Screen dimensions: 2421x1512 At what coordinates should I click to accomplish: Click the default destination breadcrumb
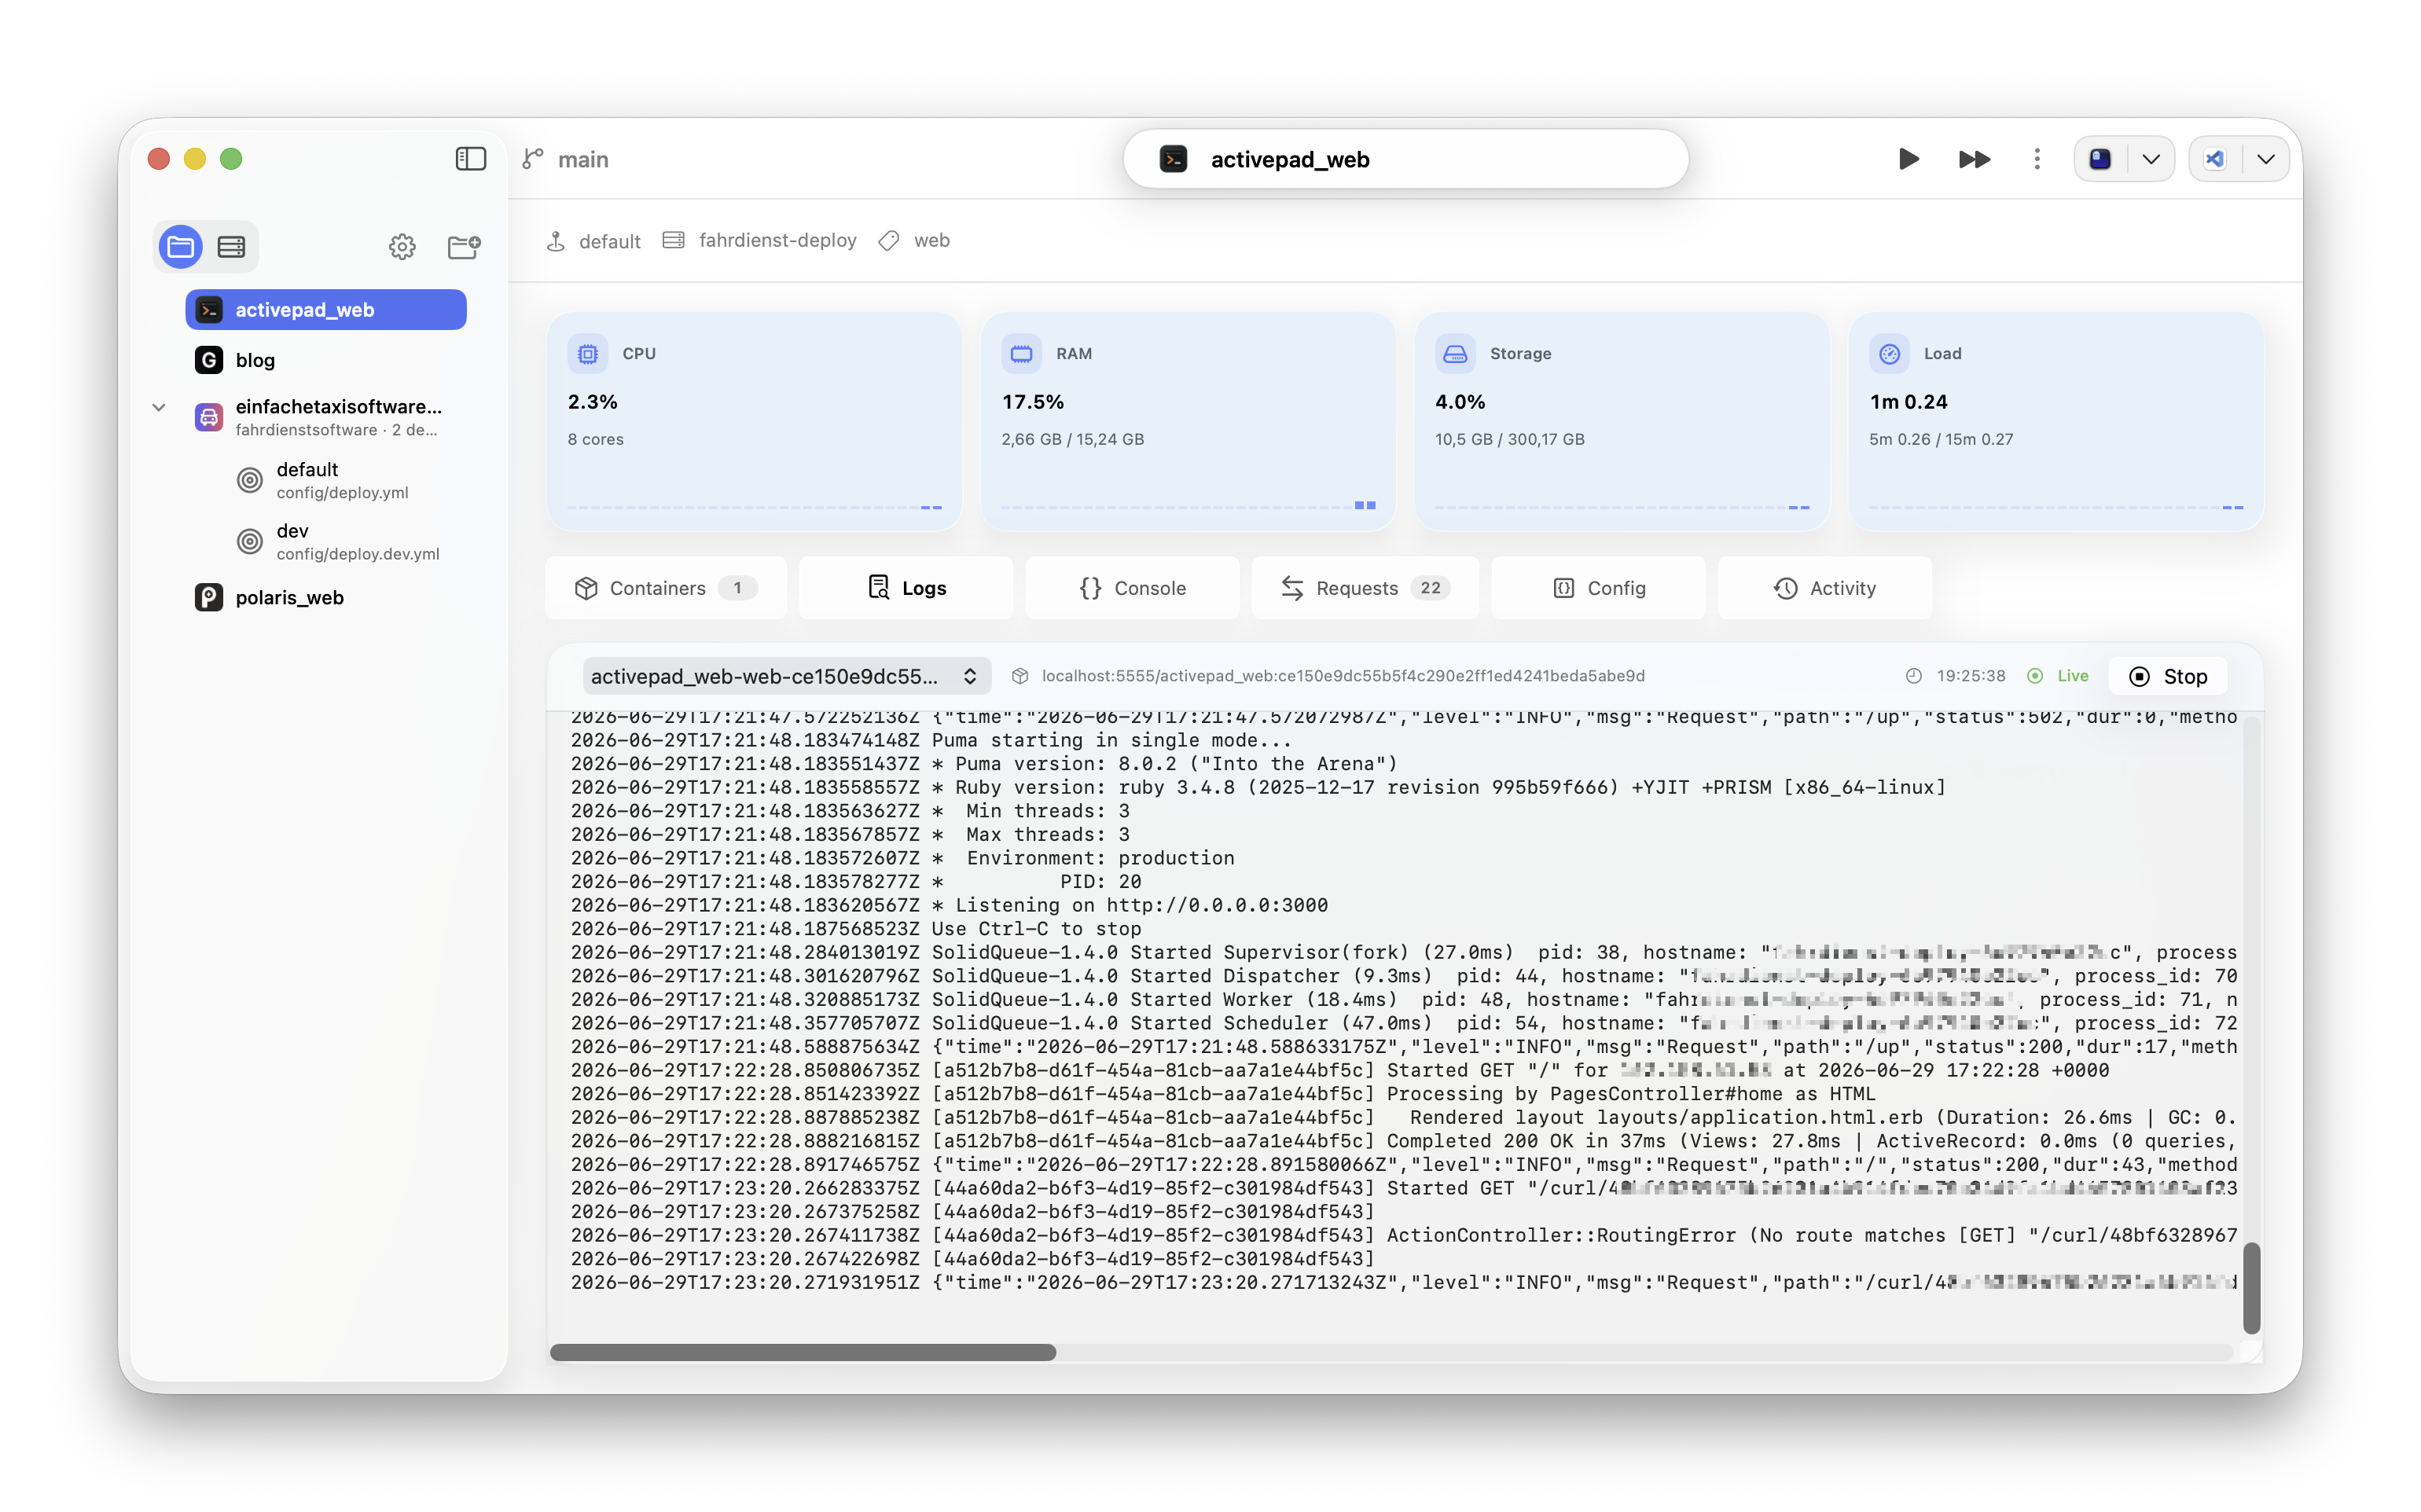(594, 241)
